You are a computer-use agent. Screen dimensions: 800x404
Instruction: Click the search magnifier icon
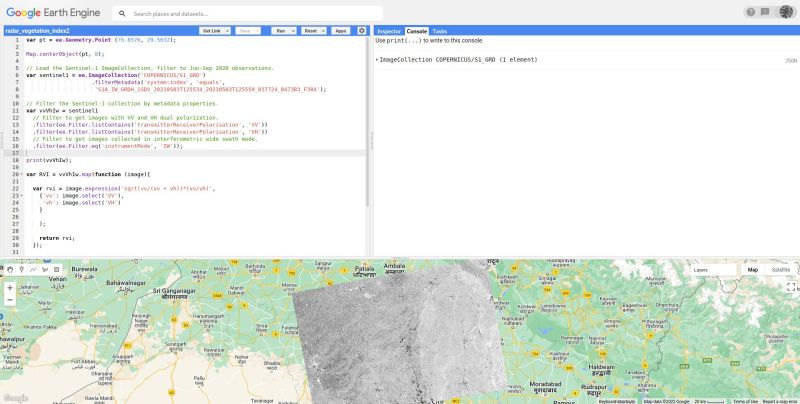[x=122, y=14]
